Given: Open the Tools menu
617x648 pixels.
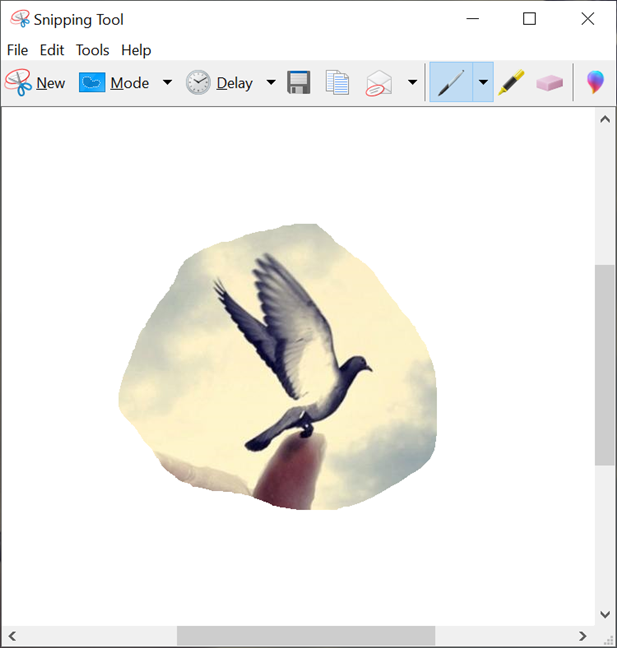Looking at the screenshot, I should click(x=93, y=50).
